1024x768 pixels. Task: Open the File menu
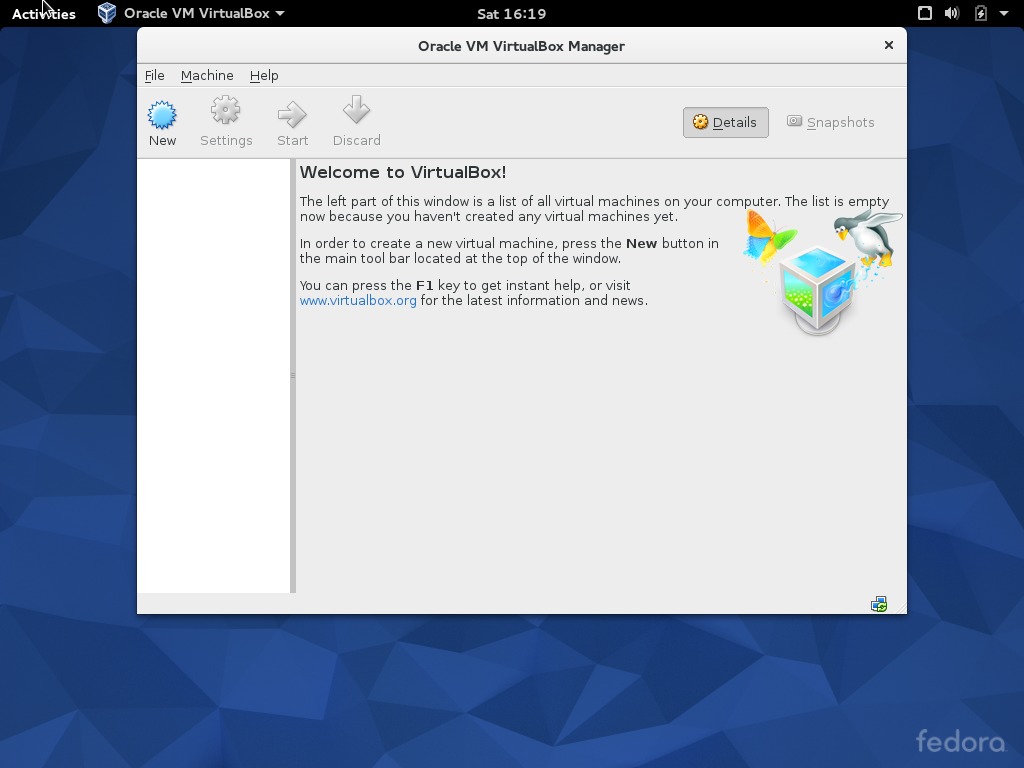pos(154,75)
